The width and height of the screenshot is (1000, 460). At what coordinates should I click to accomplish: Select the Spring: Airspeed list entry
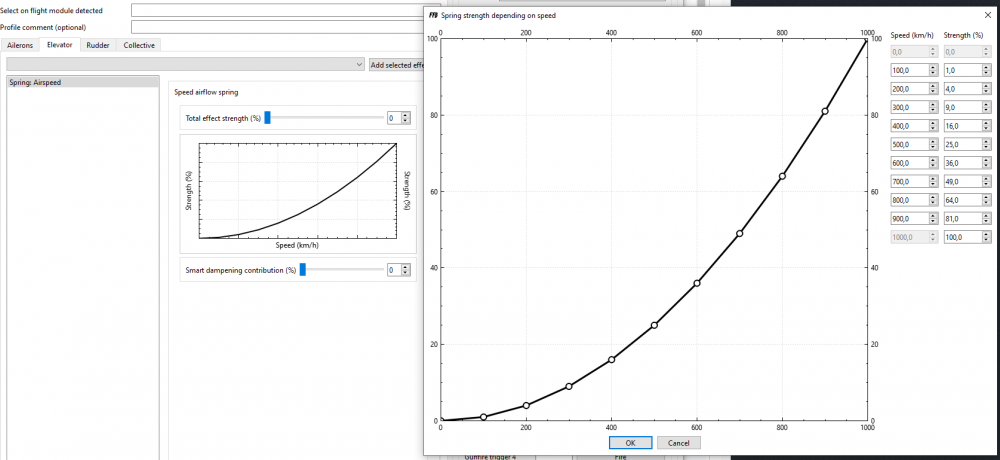click(82, 82)
